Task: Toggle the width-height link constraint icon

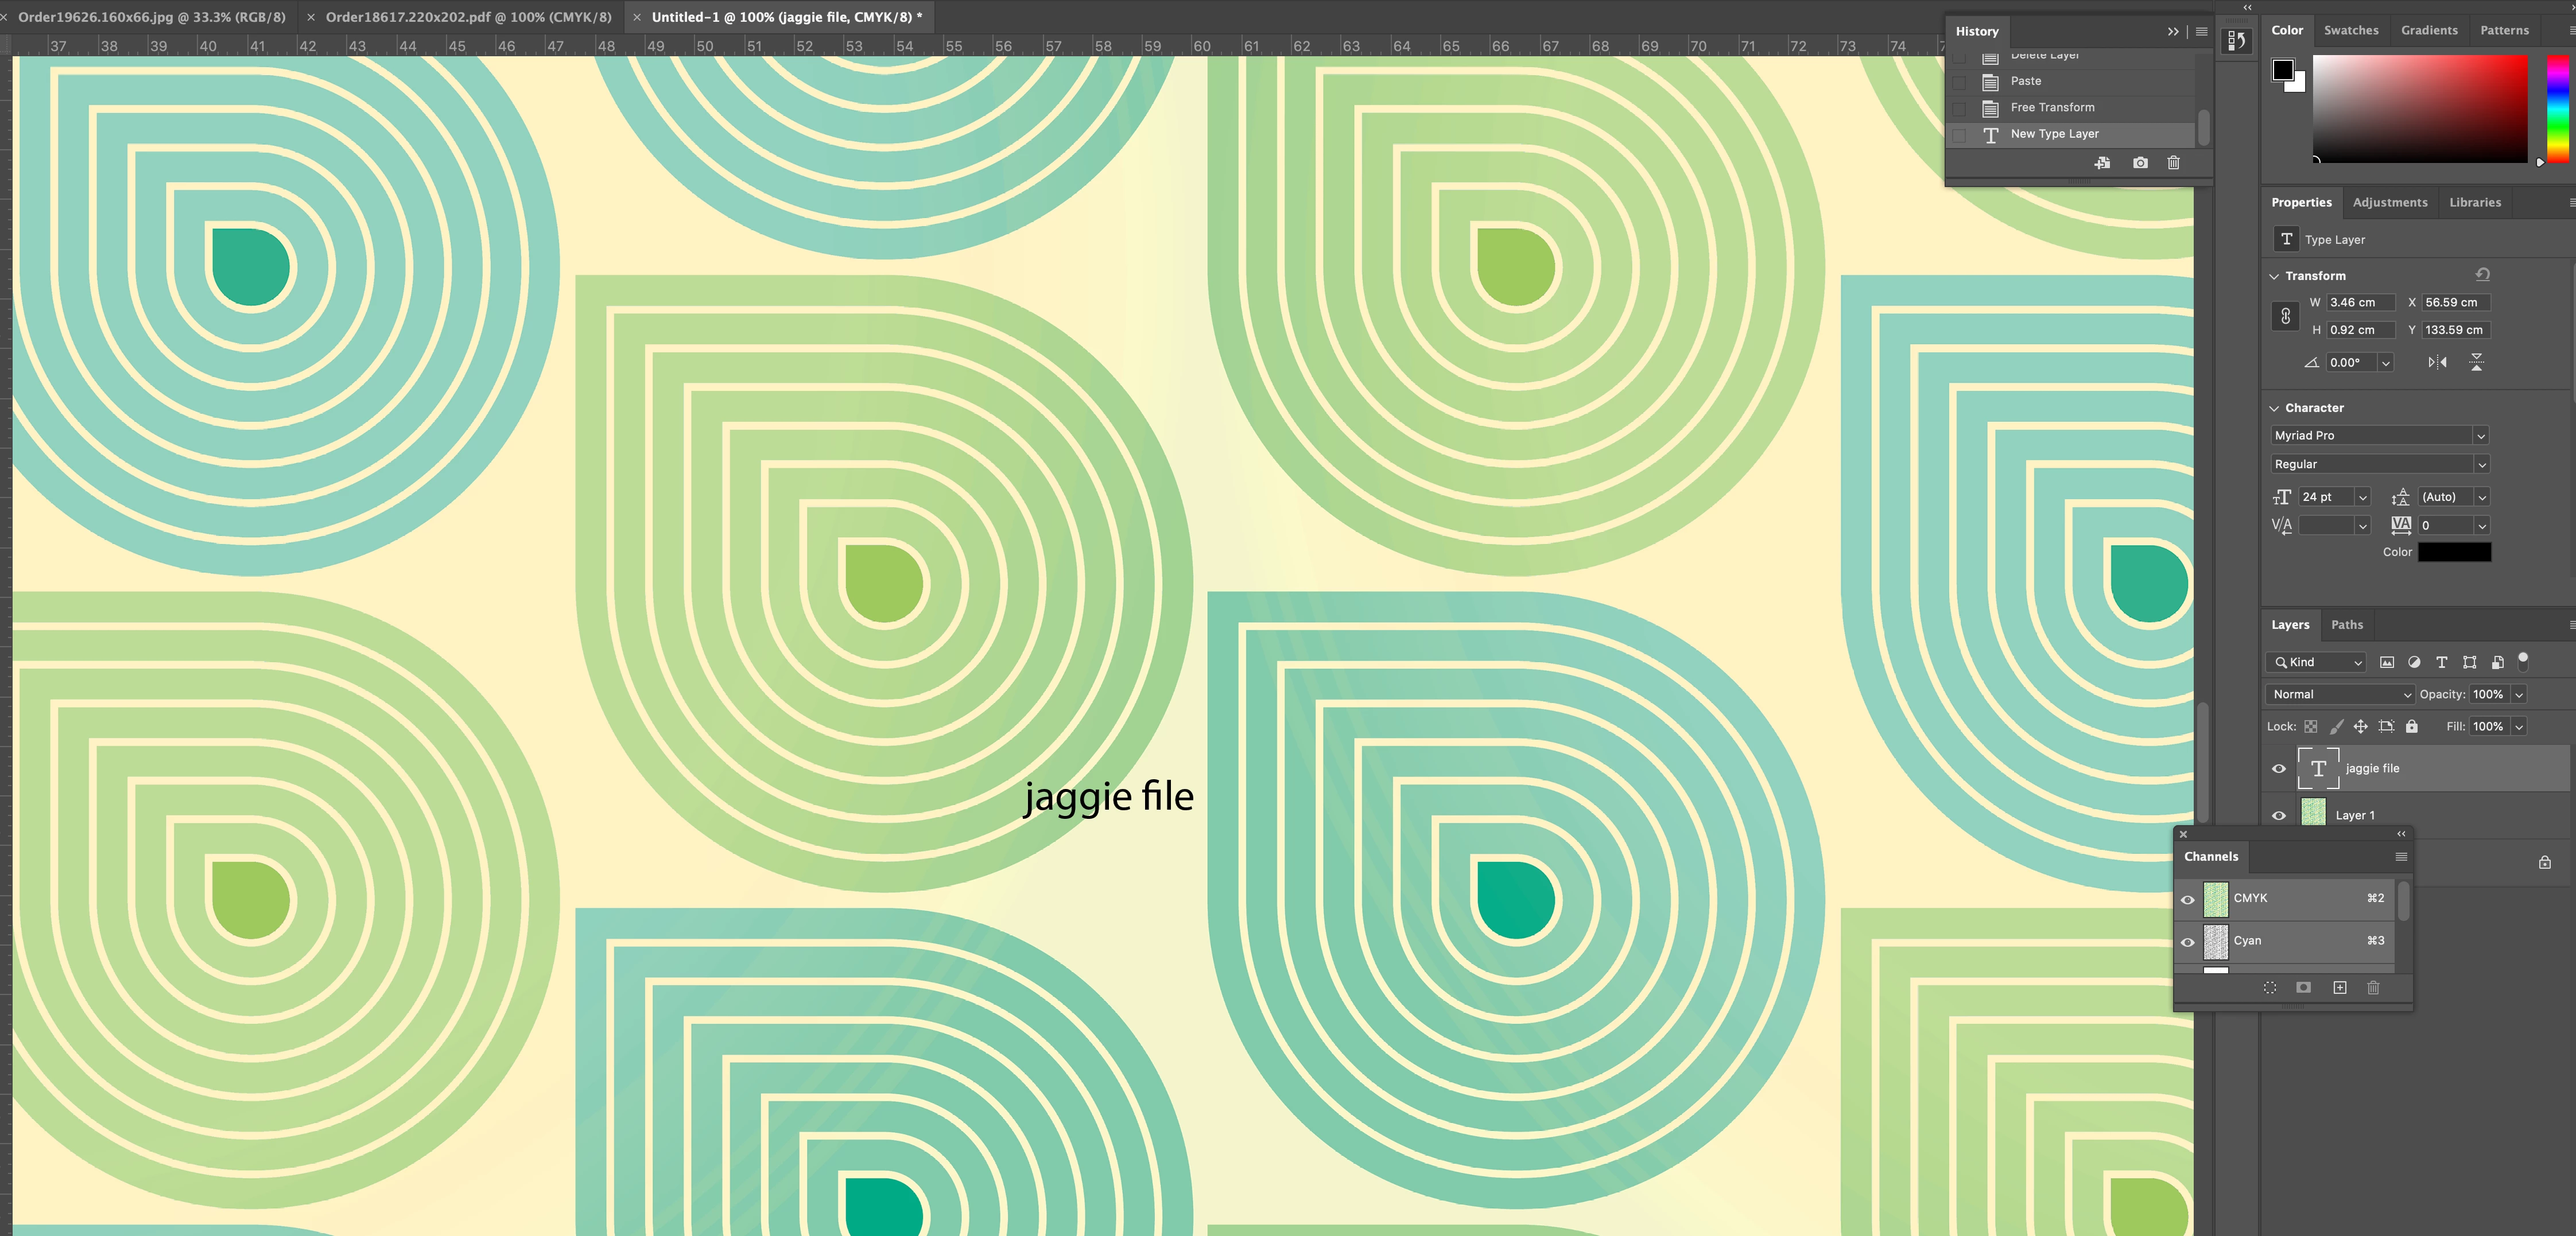Action: pos(2285,316)
